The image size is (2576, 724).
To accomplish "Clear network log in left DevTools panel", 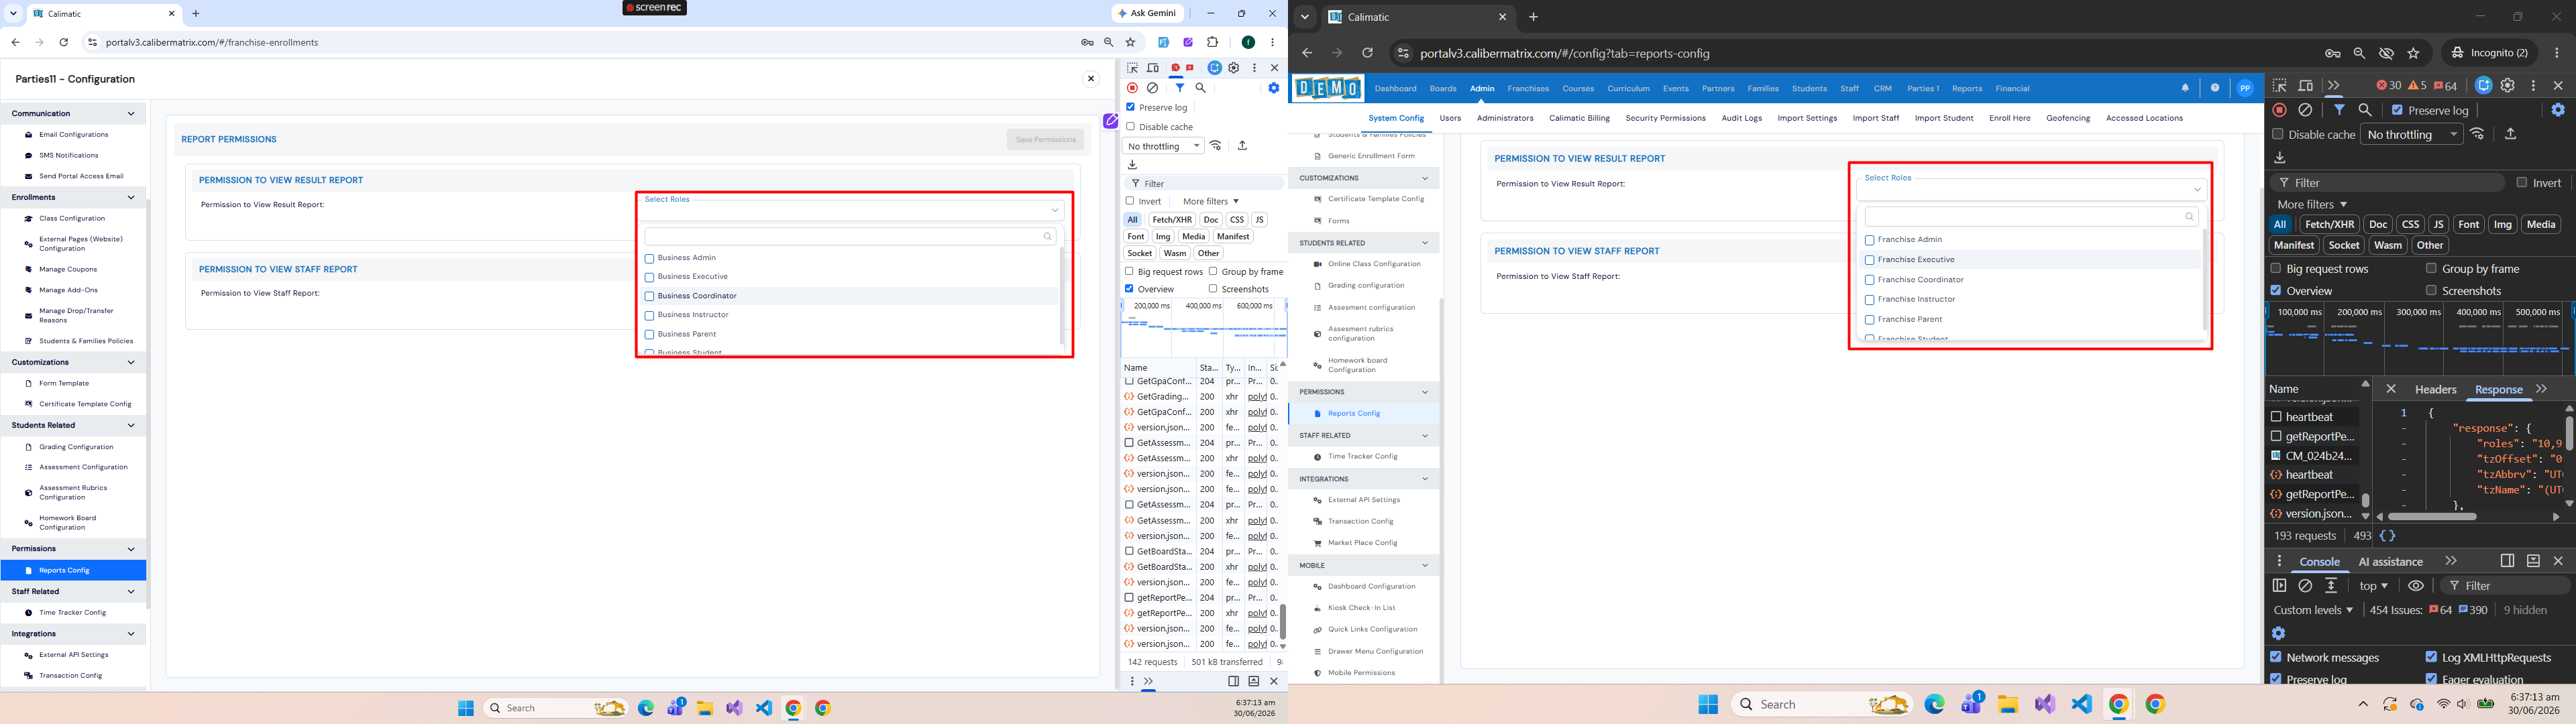I will coord(1153,88).
